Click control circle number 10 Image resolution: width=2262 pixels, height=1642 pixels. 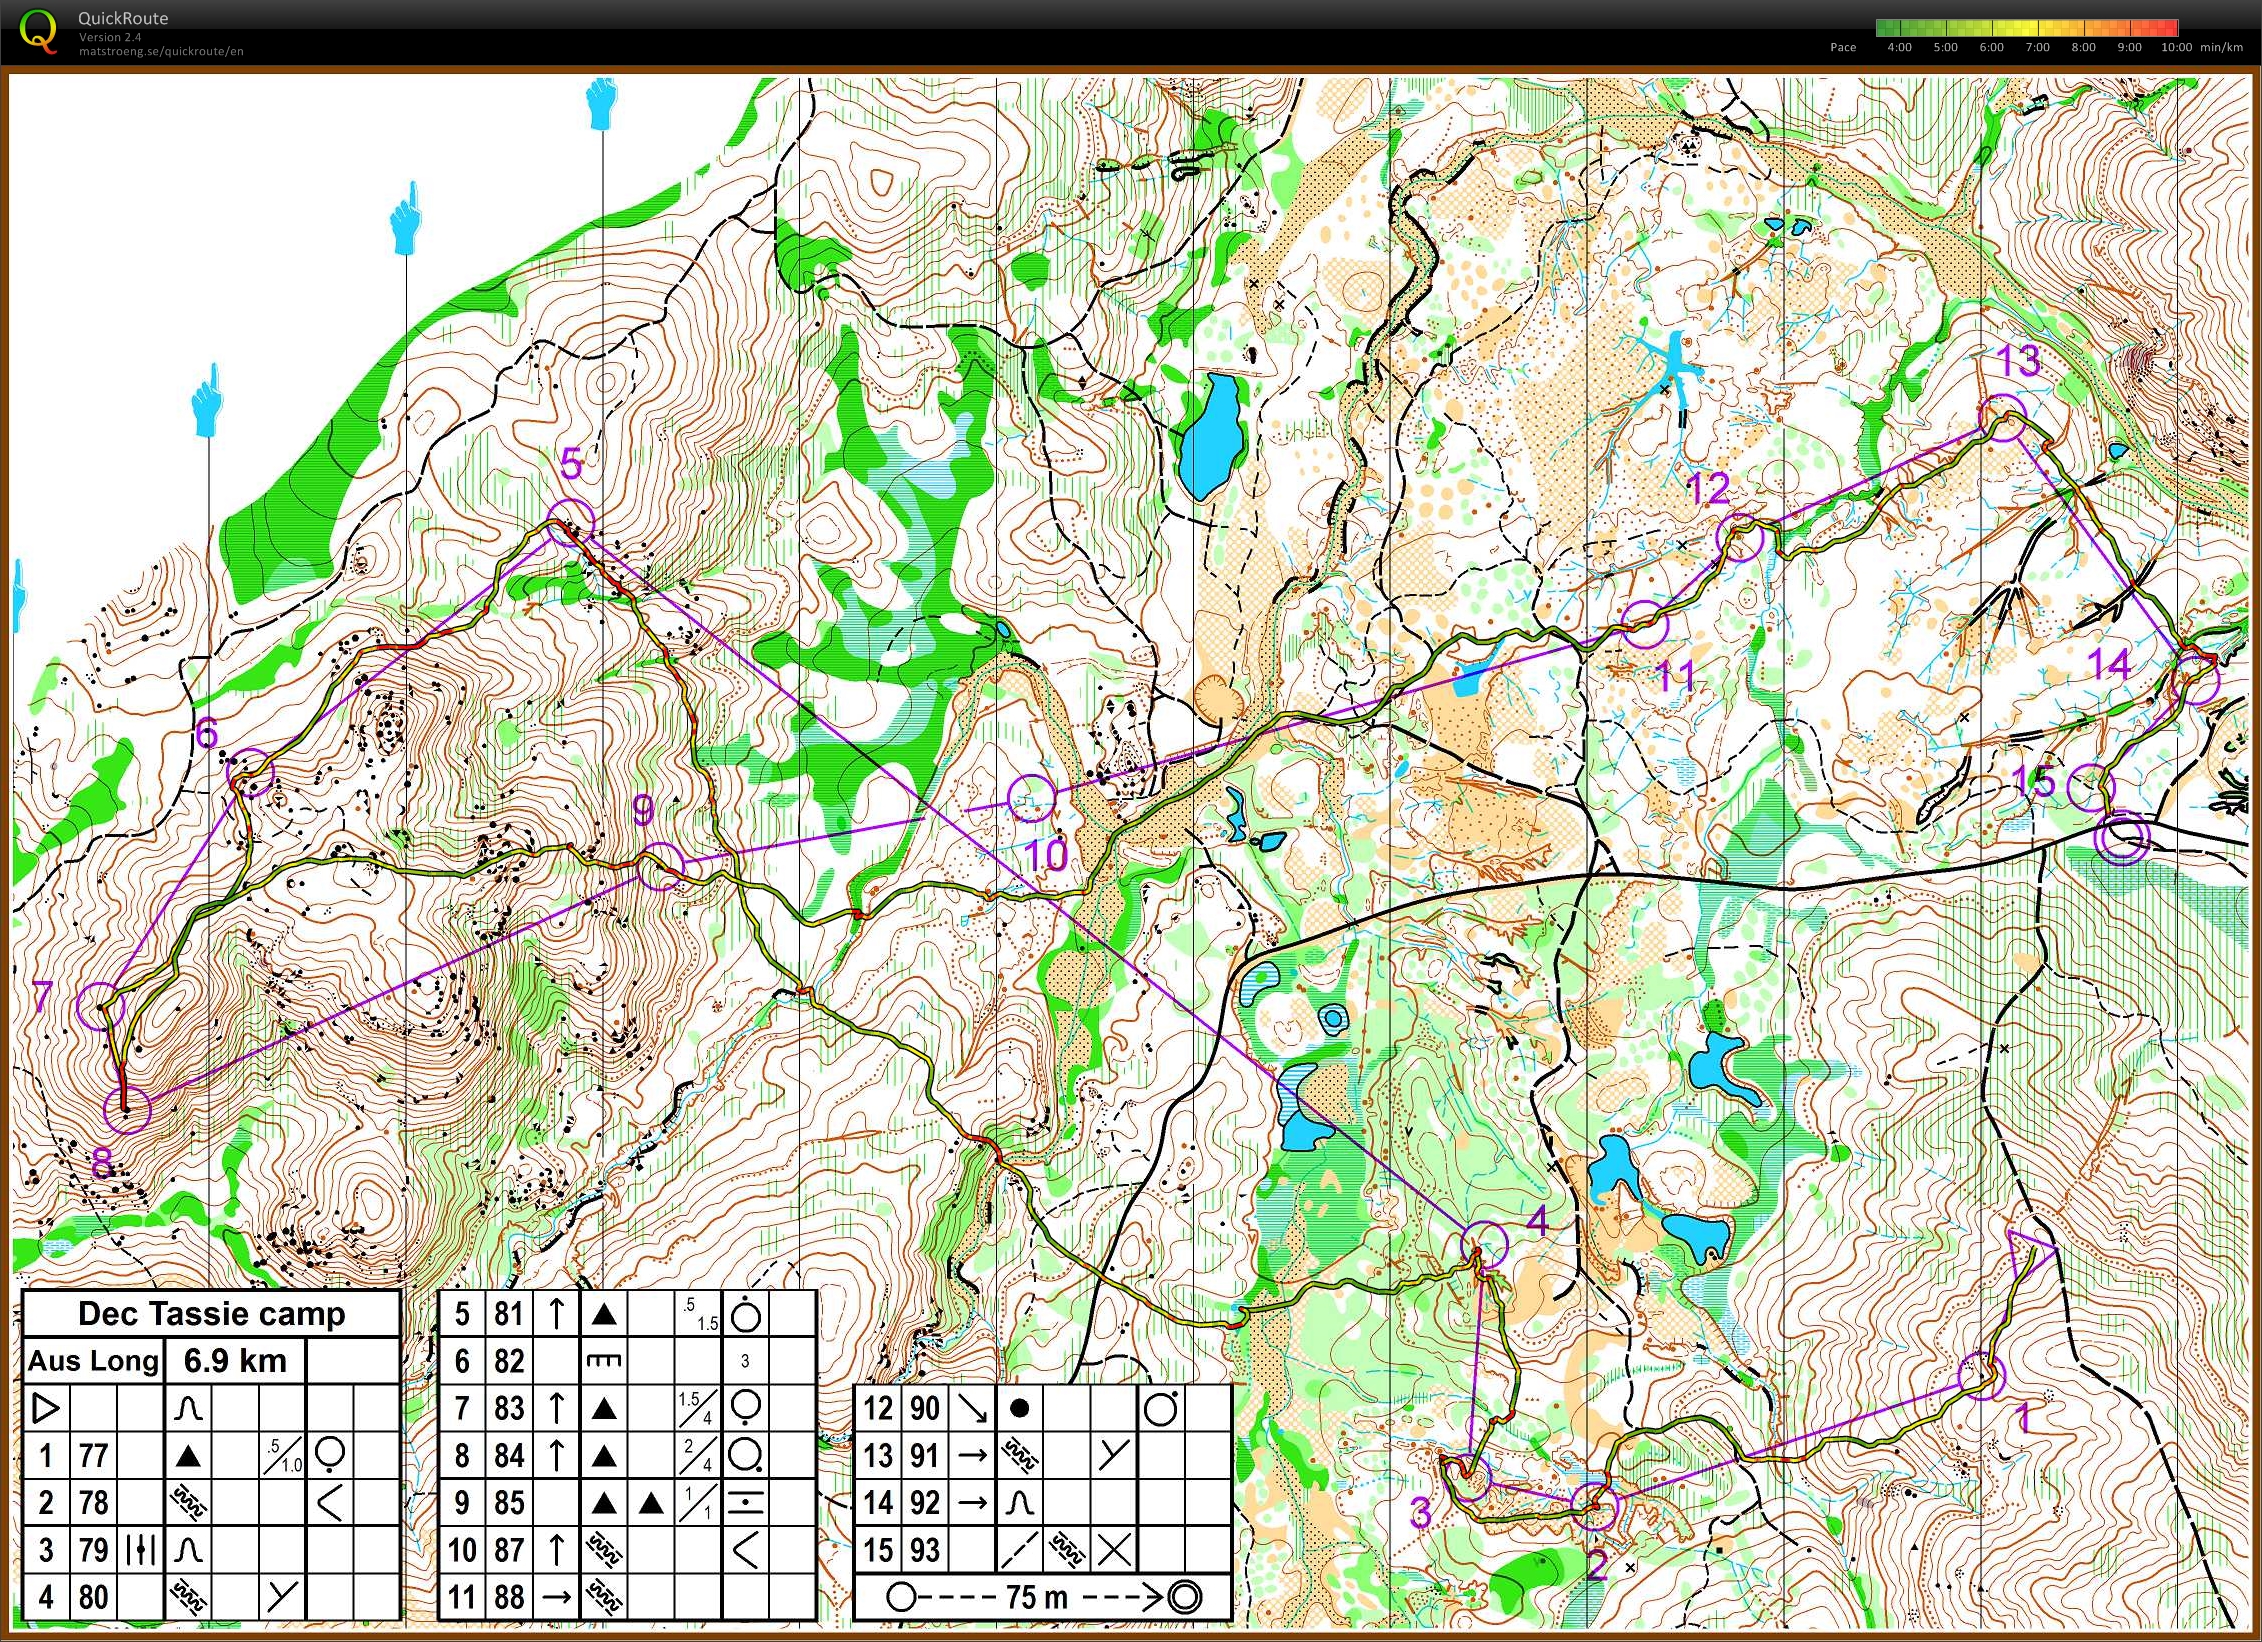coord(1031,797)
